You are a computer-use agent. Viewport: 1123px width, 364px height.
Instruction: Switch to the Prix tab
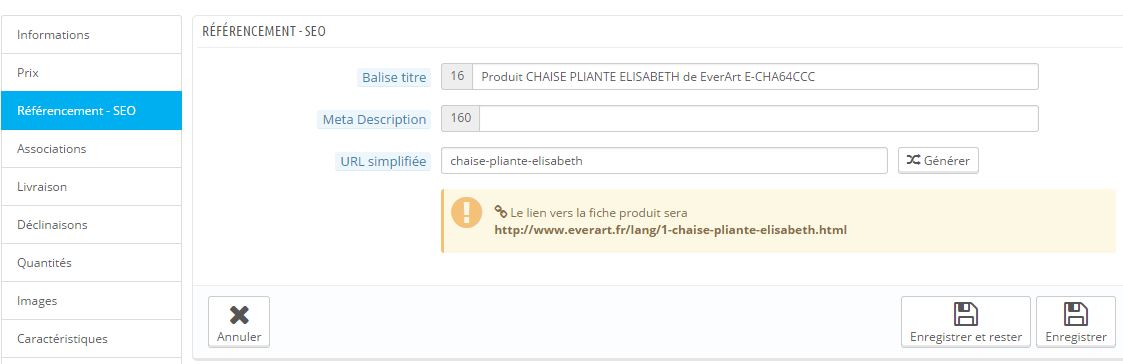click(91, 72)
